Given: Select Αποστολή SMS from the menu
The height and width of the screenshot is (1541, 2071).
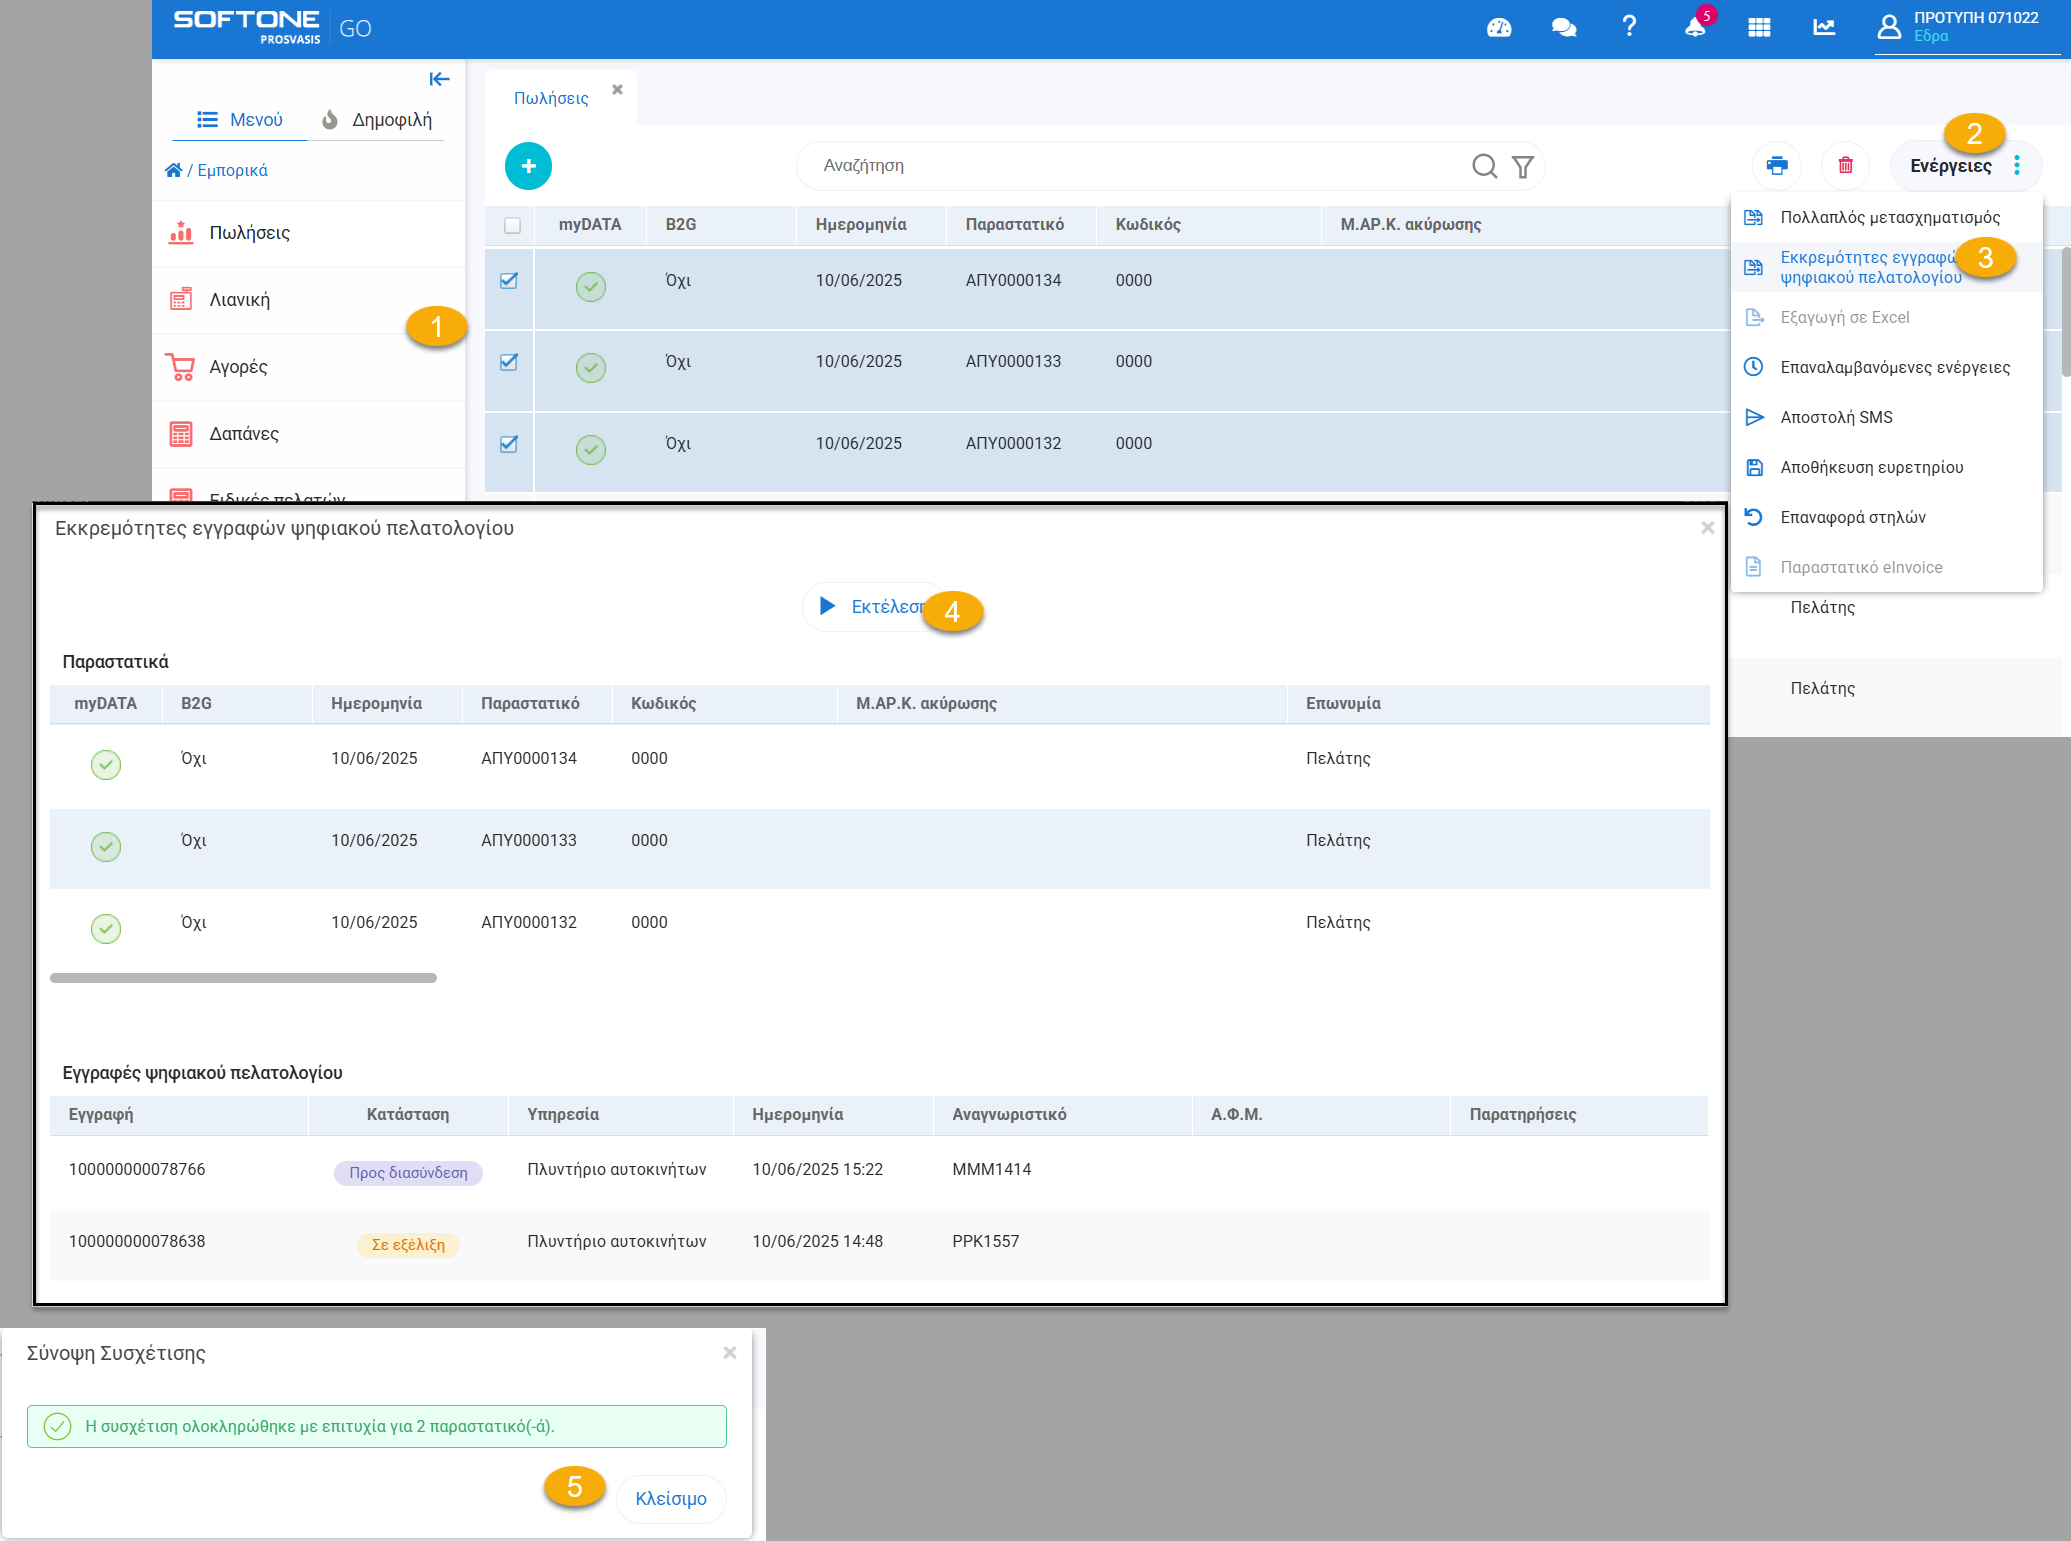Looking at the screenshot, I should (x=1836, y=418).
